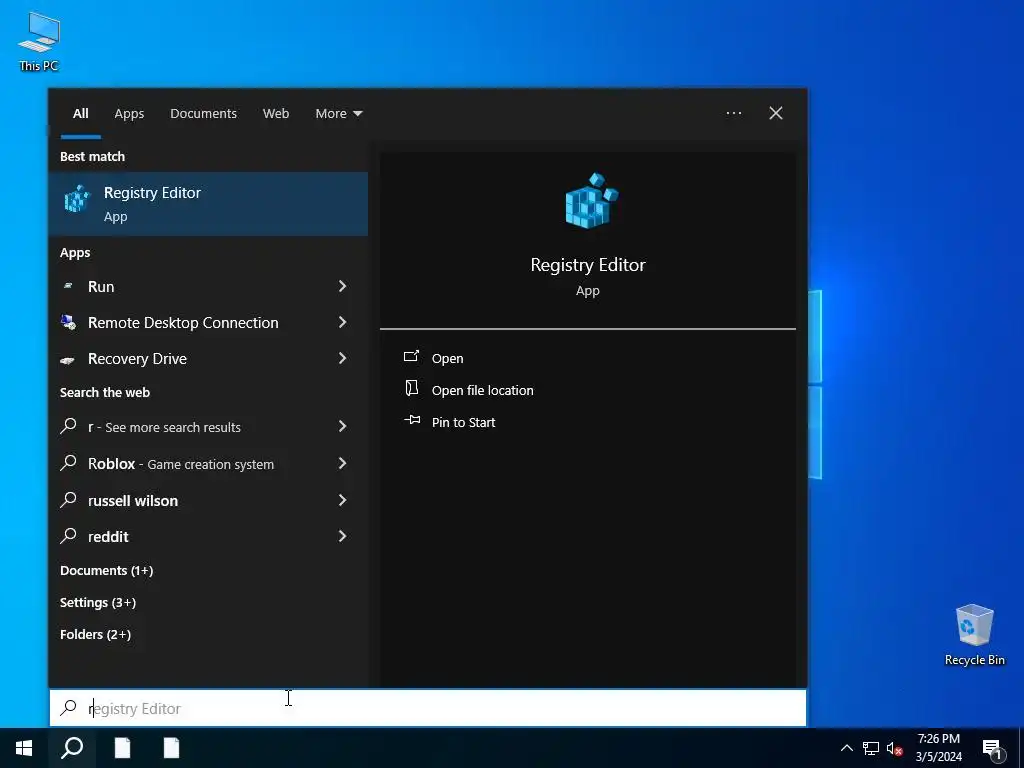Choose Pin to Start

click(464, 423)
